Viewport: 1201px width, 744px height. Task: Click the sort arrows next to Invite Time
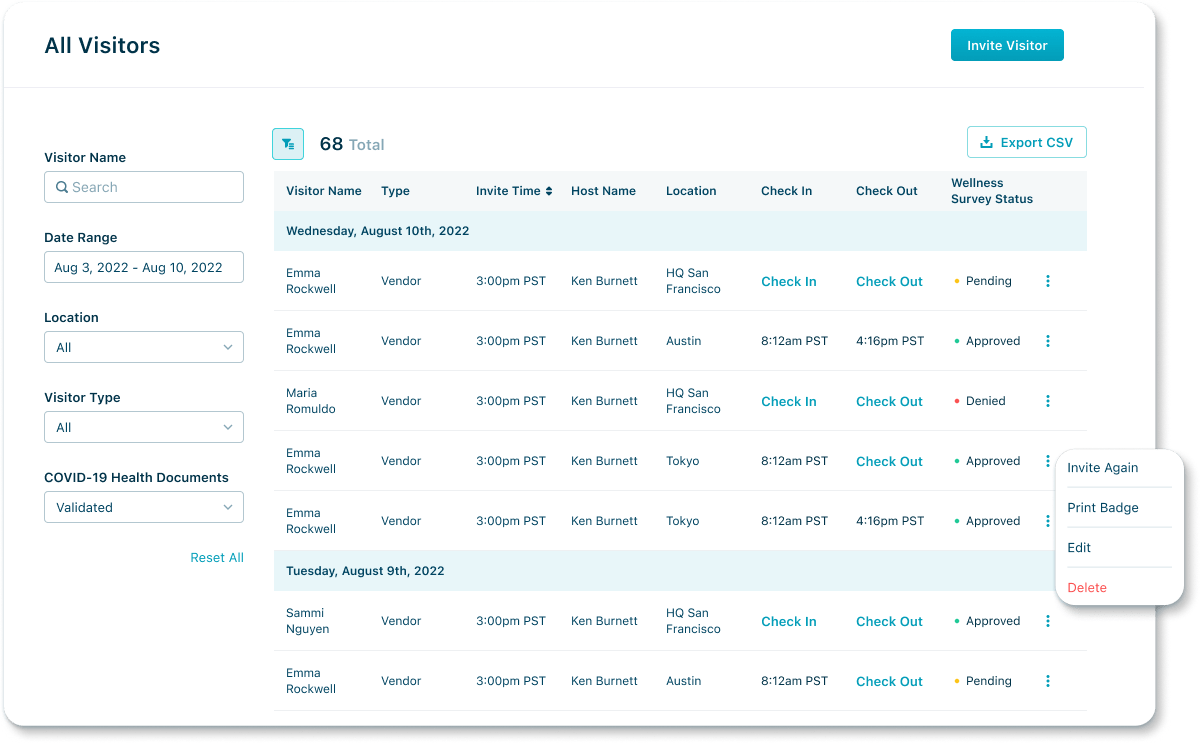pos(548,190)
